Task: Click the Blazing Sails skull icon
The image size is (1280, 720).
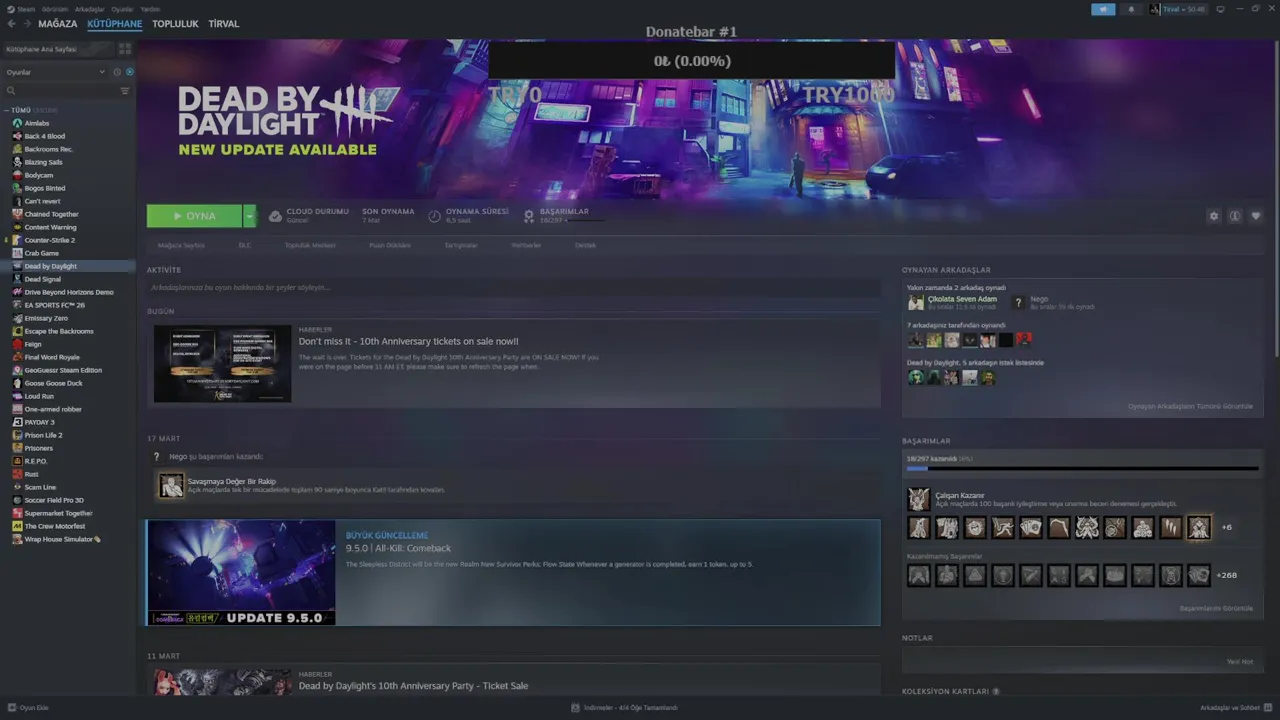Action: coord(17,162)
